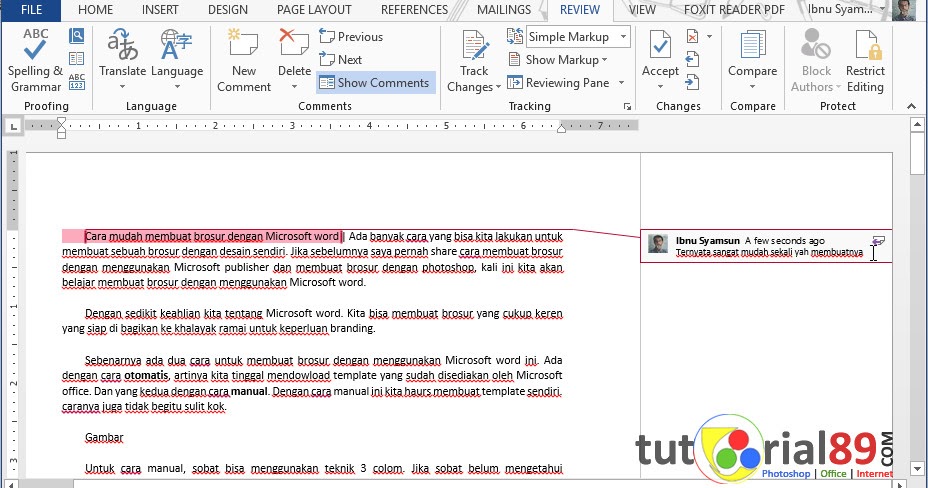Click the bold word "manual"

(249, 391)
